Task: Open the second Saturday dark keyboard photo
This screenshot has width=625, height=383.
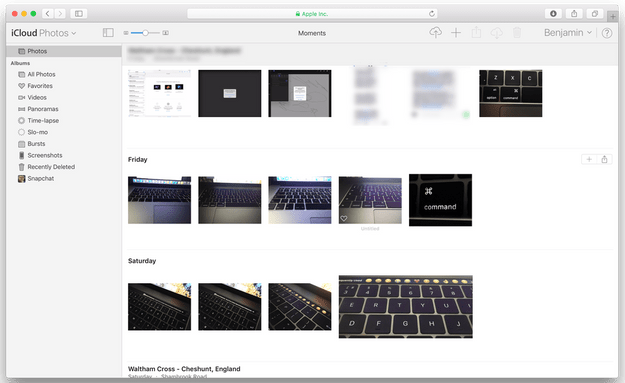Action: [230, 307]
